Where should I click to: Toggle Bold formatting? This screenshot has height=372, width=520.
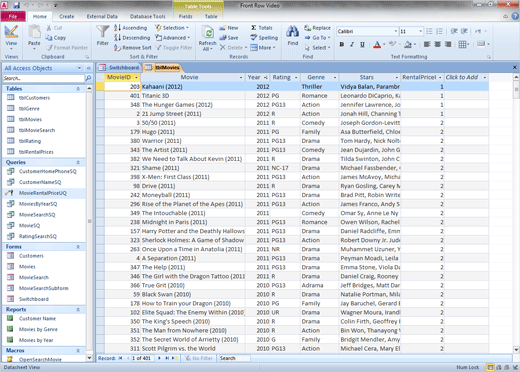point(342,44)
